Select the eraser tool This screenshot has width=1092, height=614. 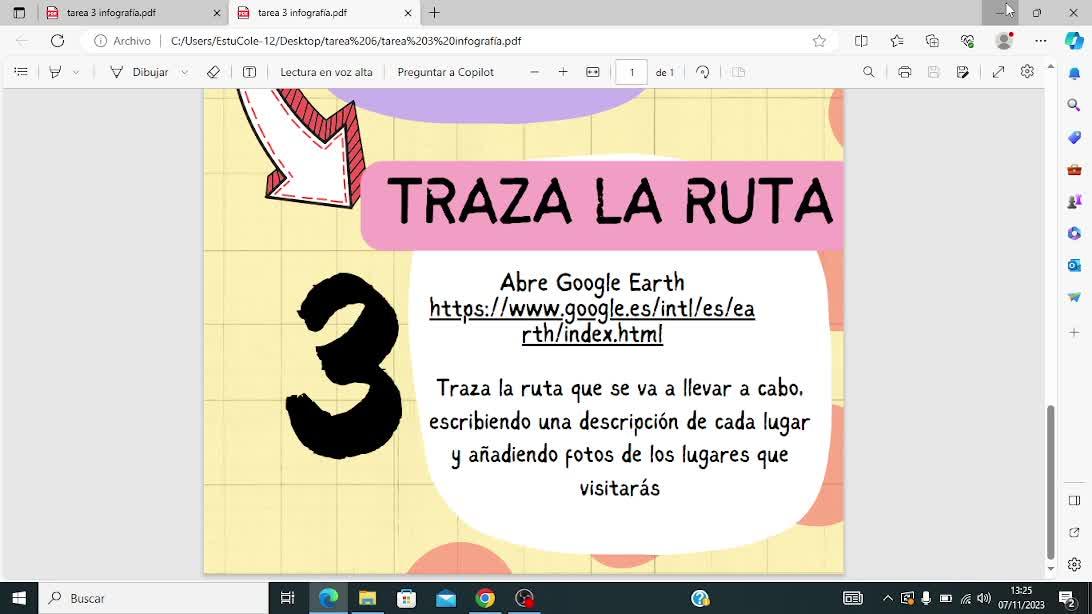point(214,72)
